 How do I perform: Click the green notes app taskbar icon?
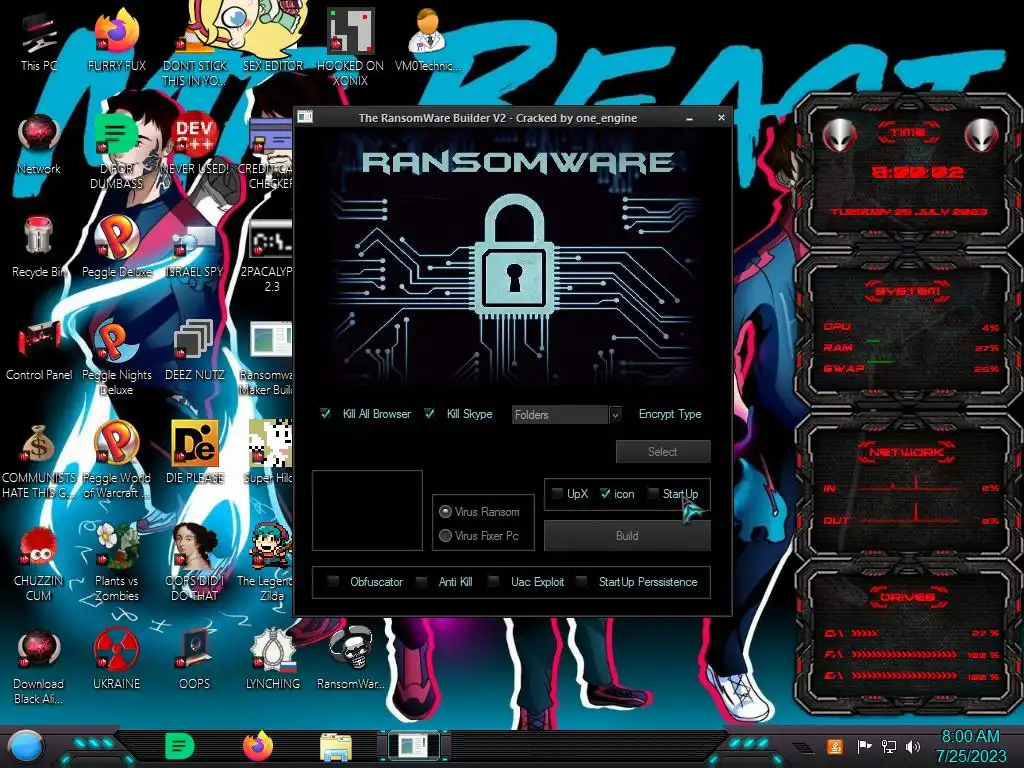pos(180,746)
